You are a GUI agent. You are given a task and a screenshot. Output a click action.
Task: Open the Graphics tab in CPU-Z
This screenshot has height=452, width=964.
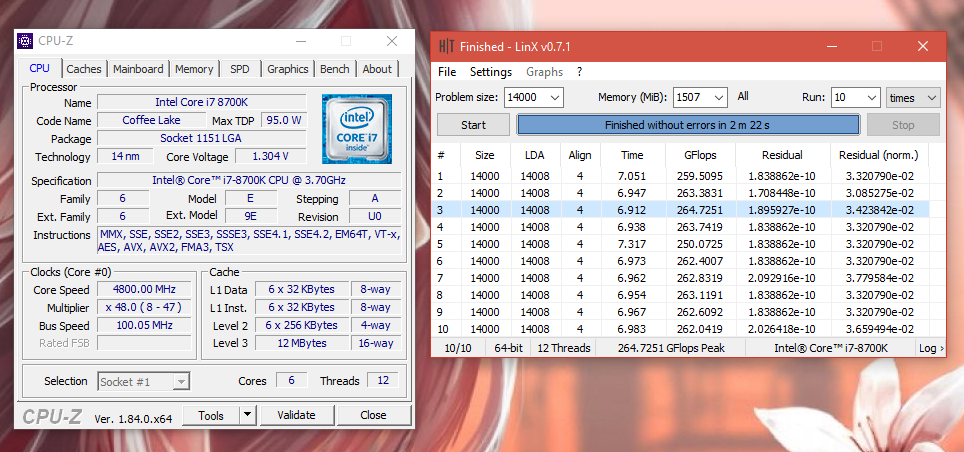point(288,69)
